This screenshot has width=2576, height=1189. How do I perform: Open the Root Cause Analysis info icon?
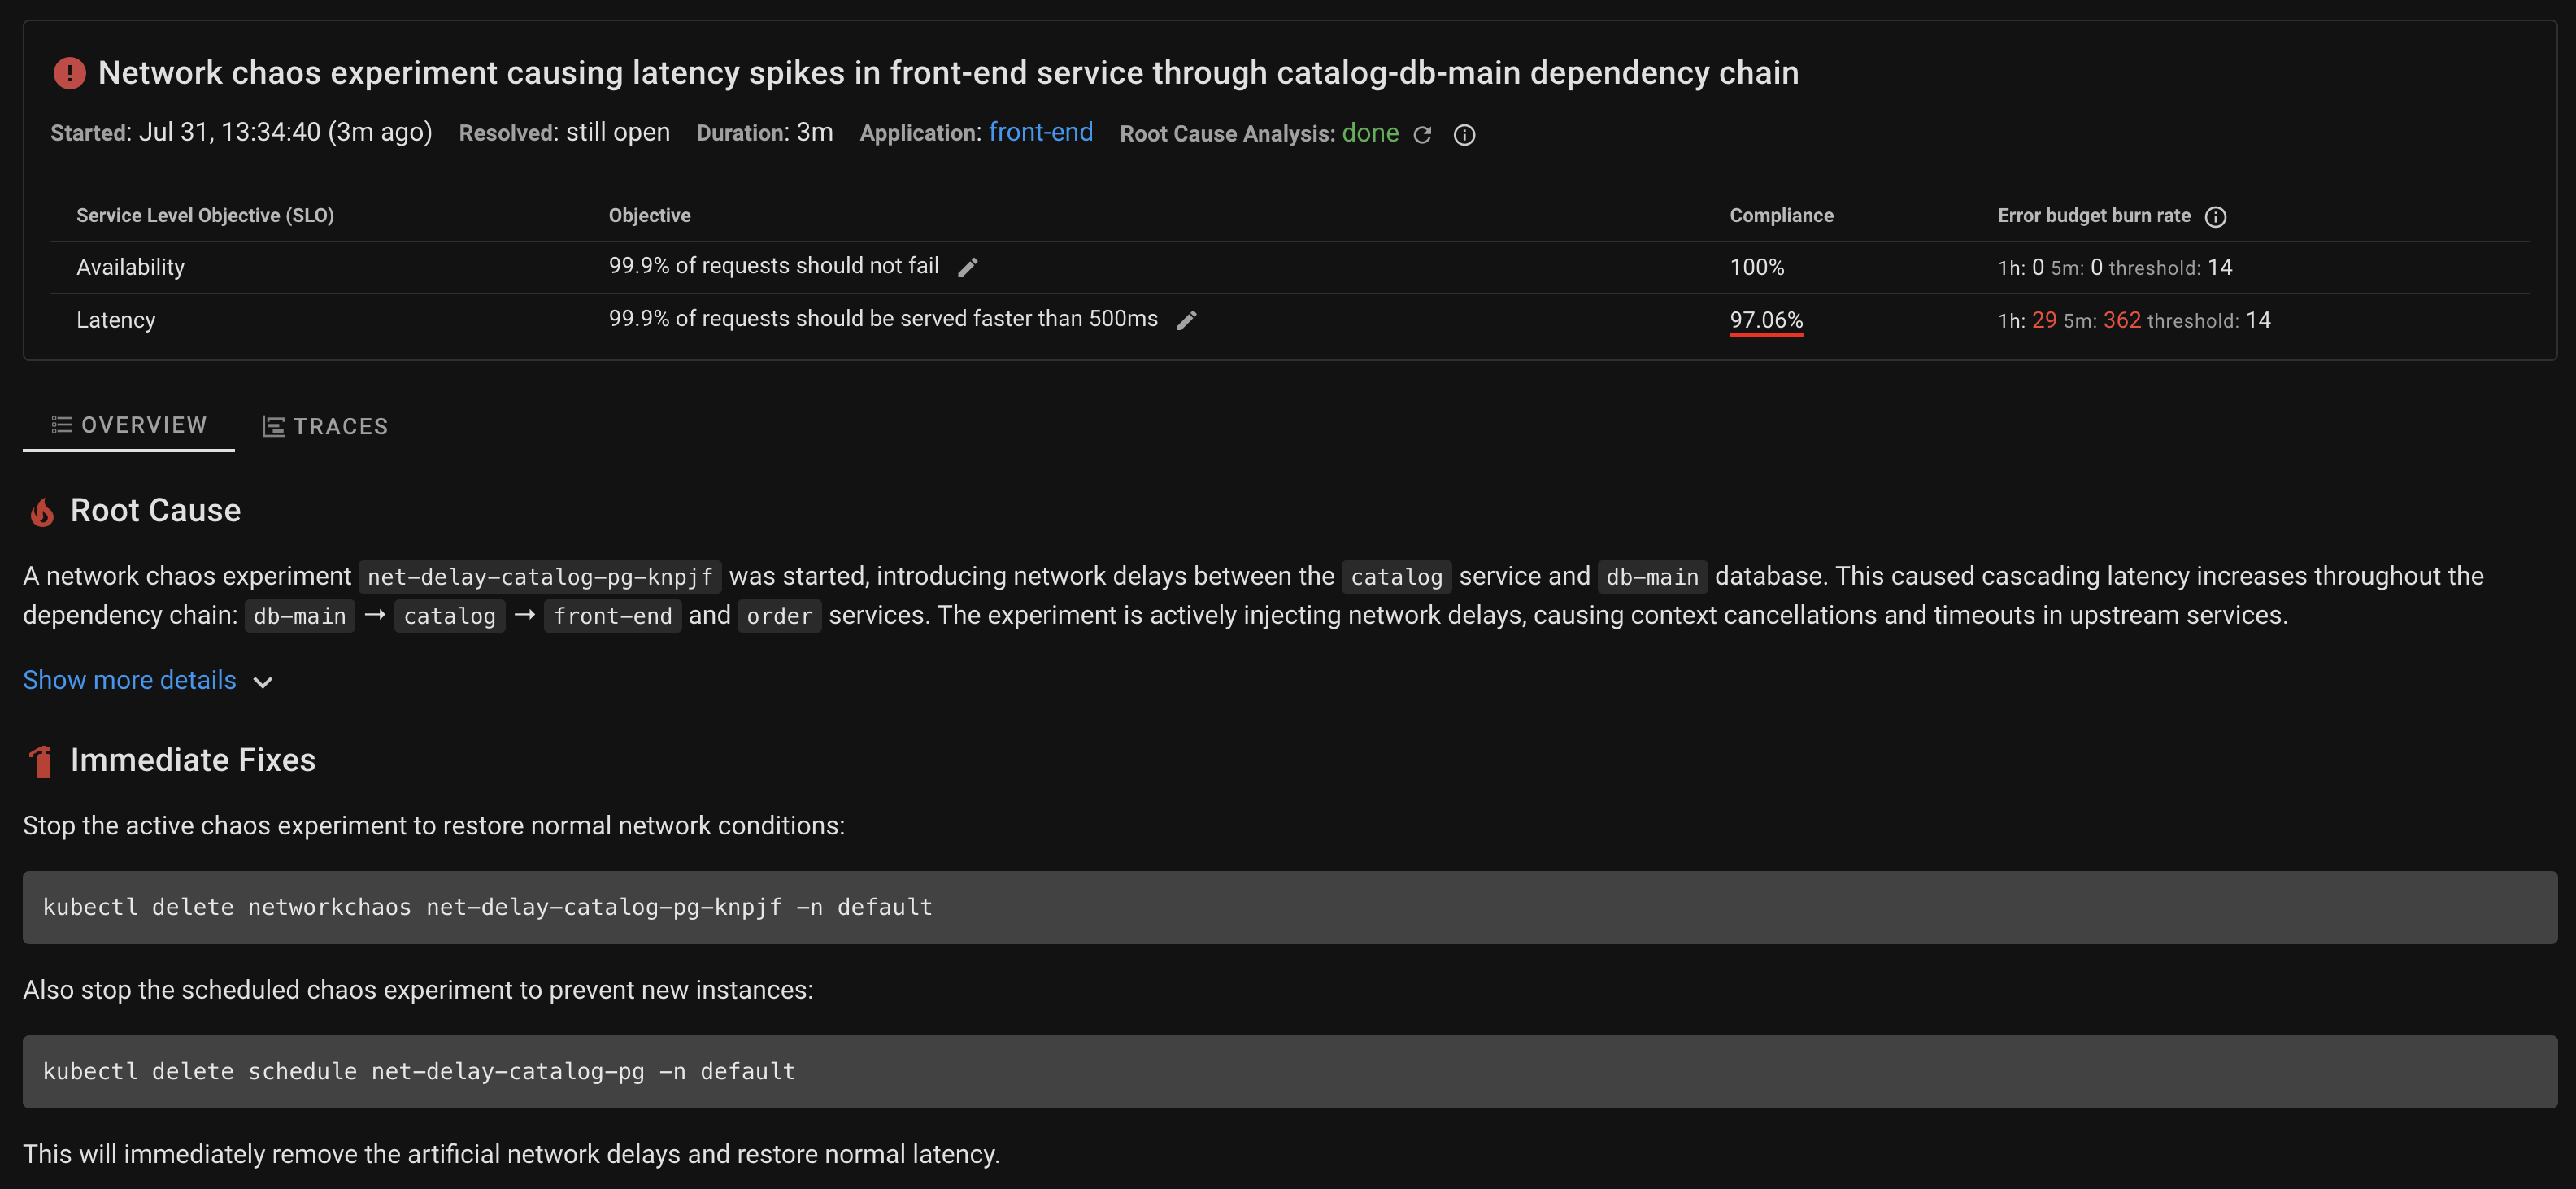coord(1464,135)
